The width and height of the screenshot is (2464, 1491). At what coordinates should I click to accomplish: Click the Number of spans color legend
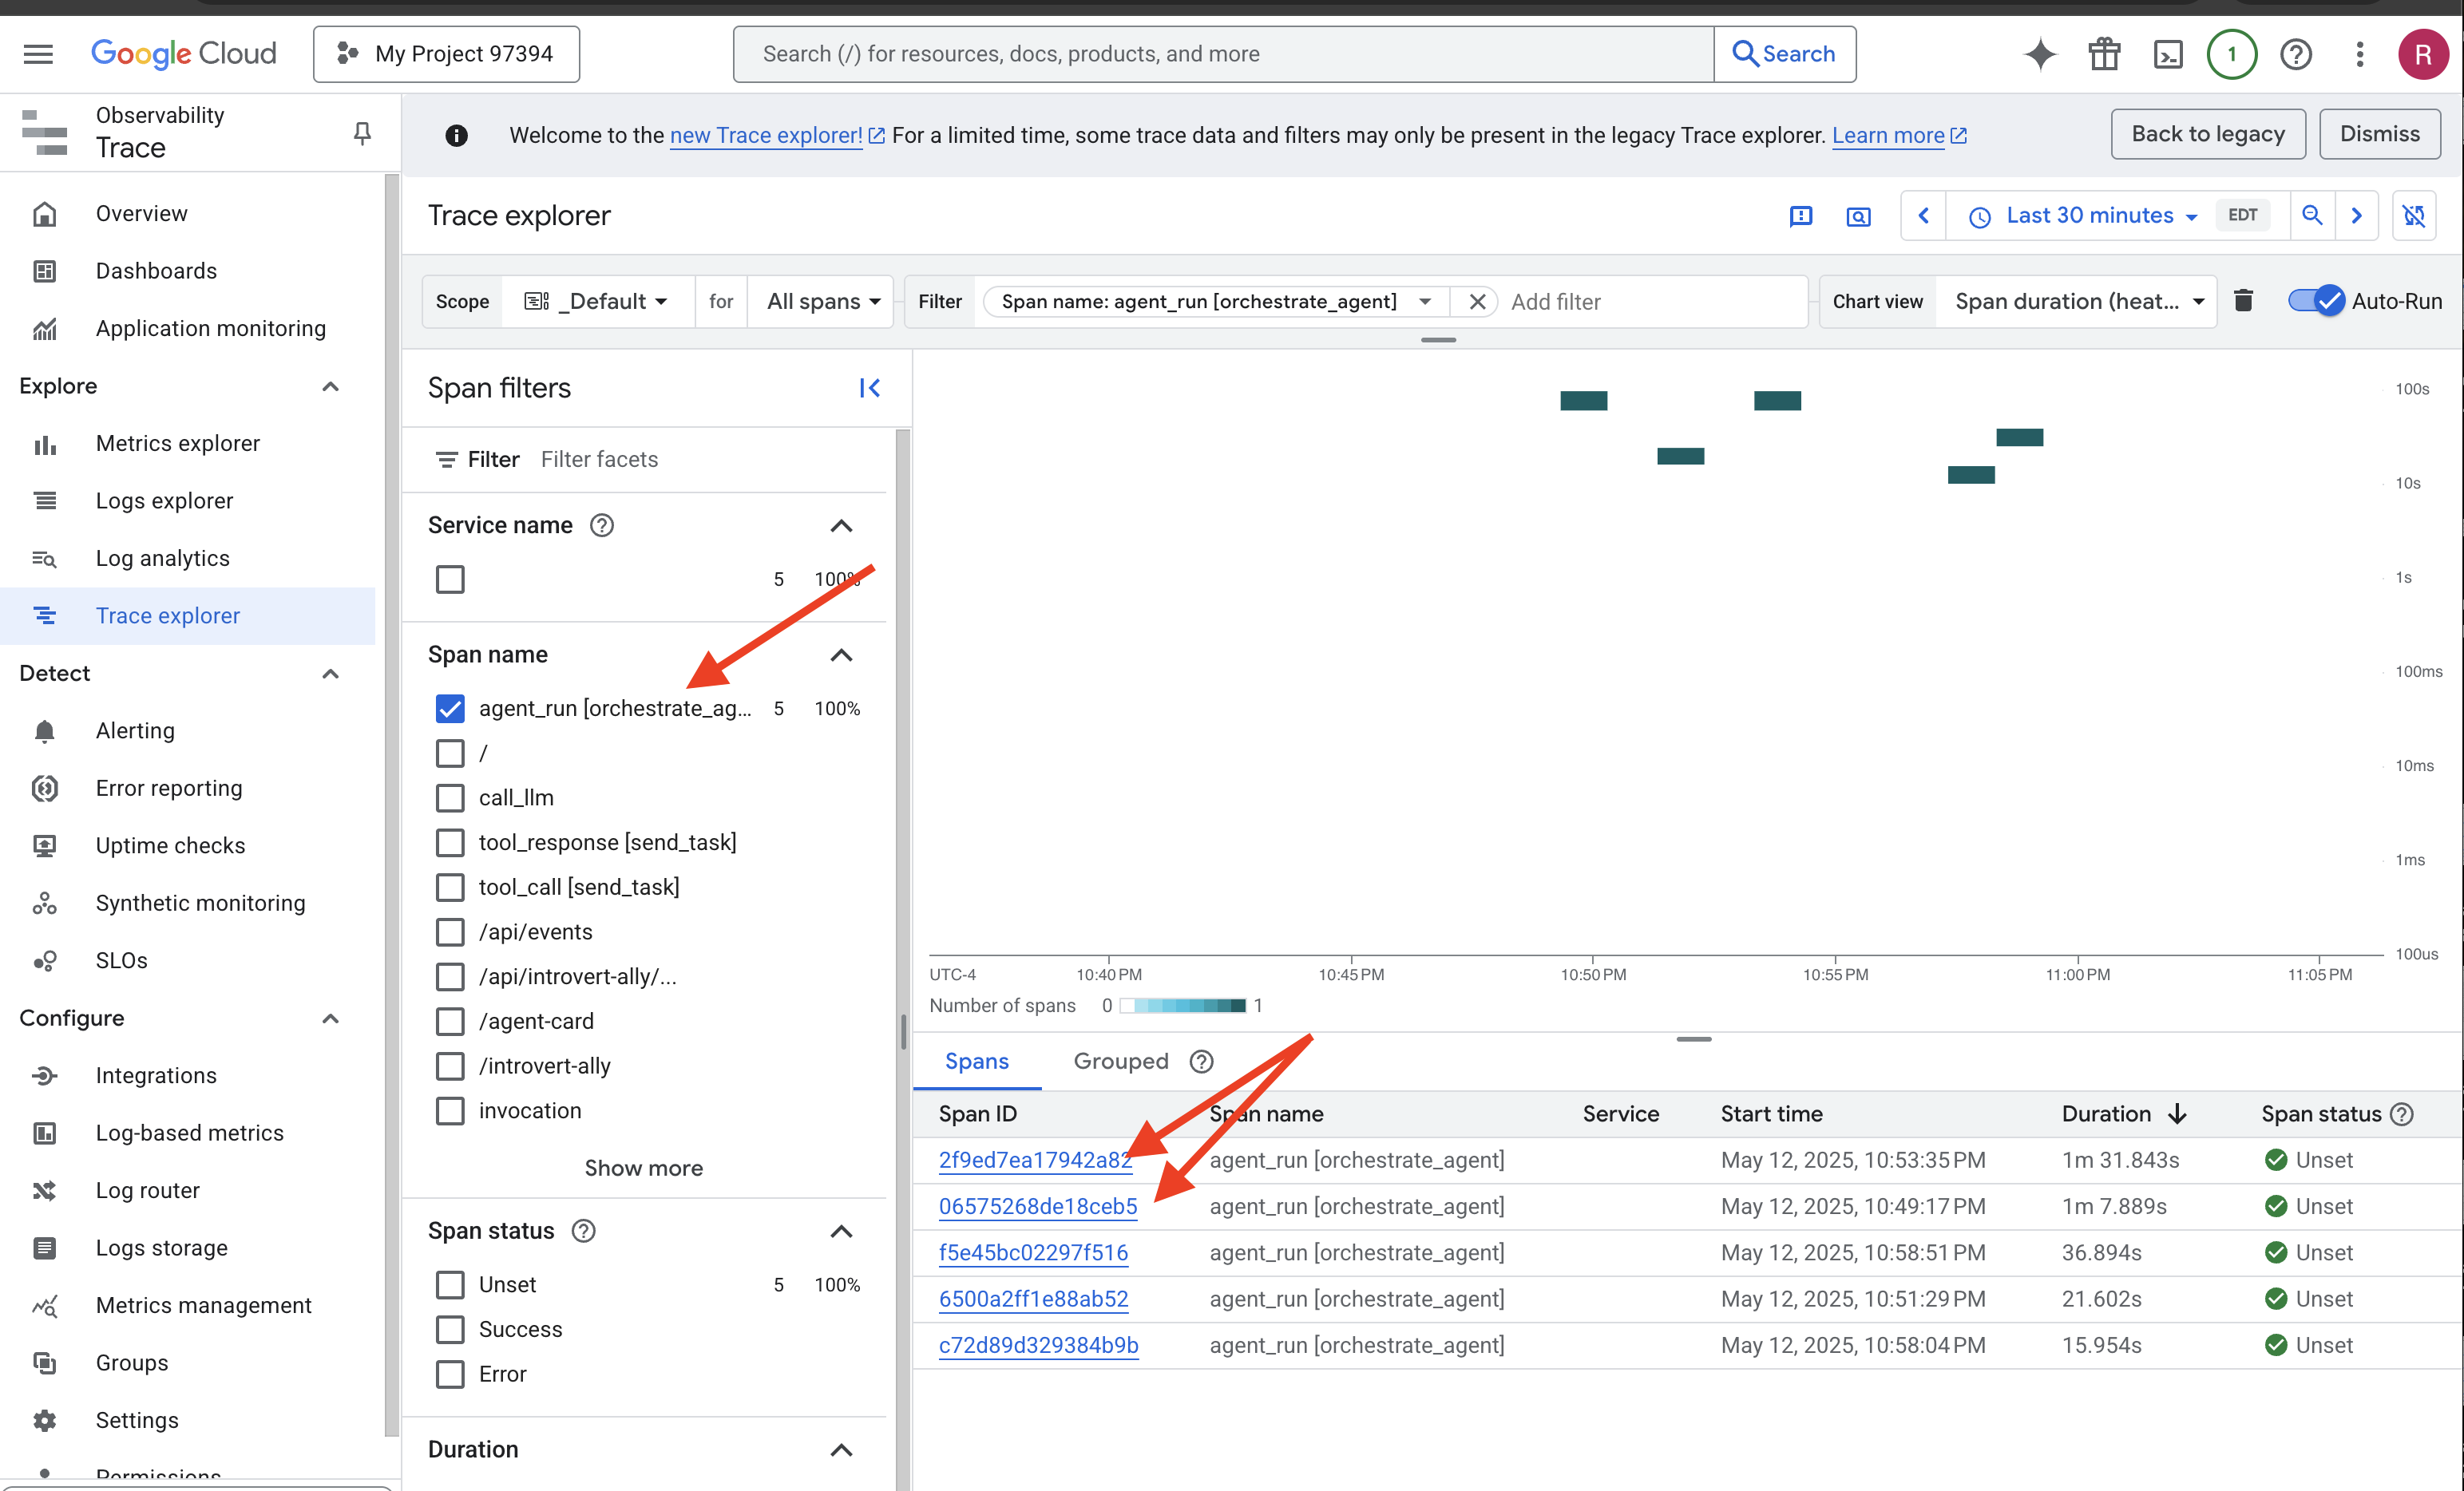pyautogui.click(x=1182, y=1006)
